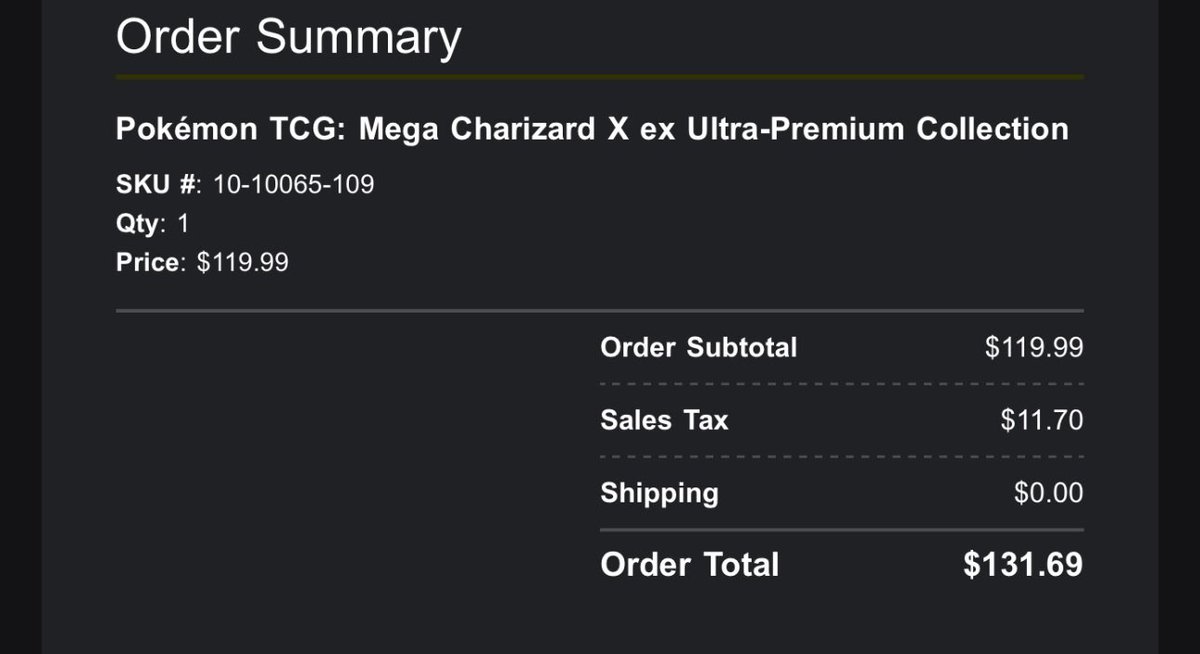The image size is (1200, 654).
Task: Click the gray divider below the Price row
Action: [x=600, y=311]
